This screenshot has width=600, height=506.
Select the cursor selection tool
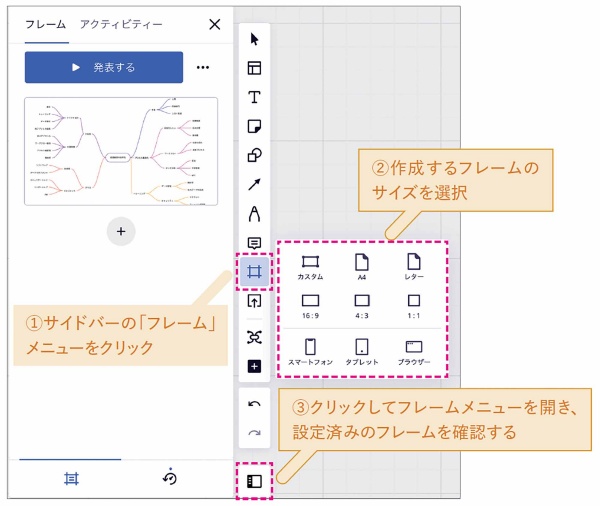click(254, 40)
